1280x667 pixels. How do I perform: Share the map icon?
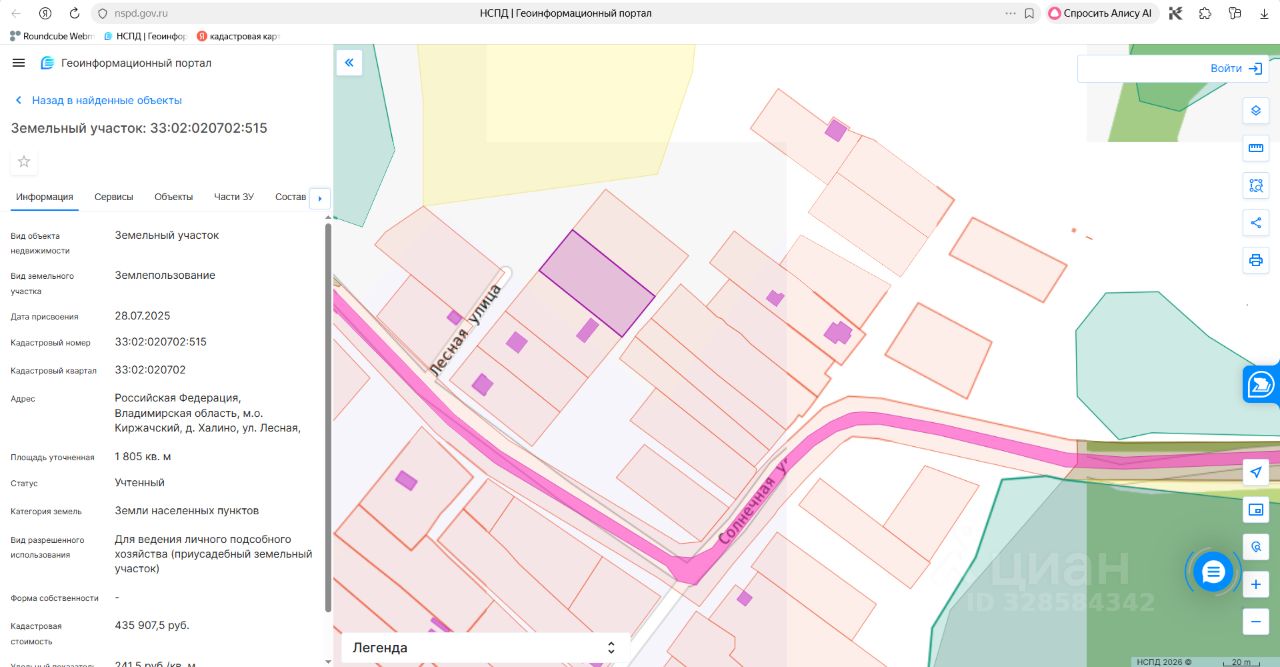click(1255, 222)
